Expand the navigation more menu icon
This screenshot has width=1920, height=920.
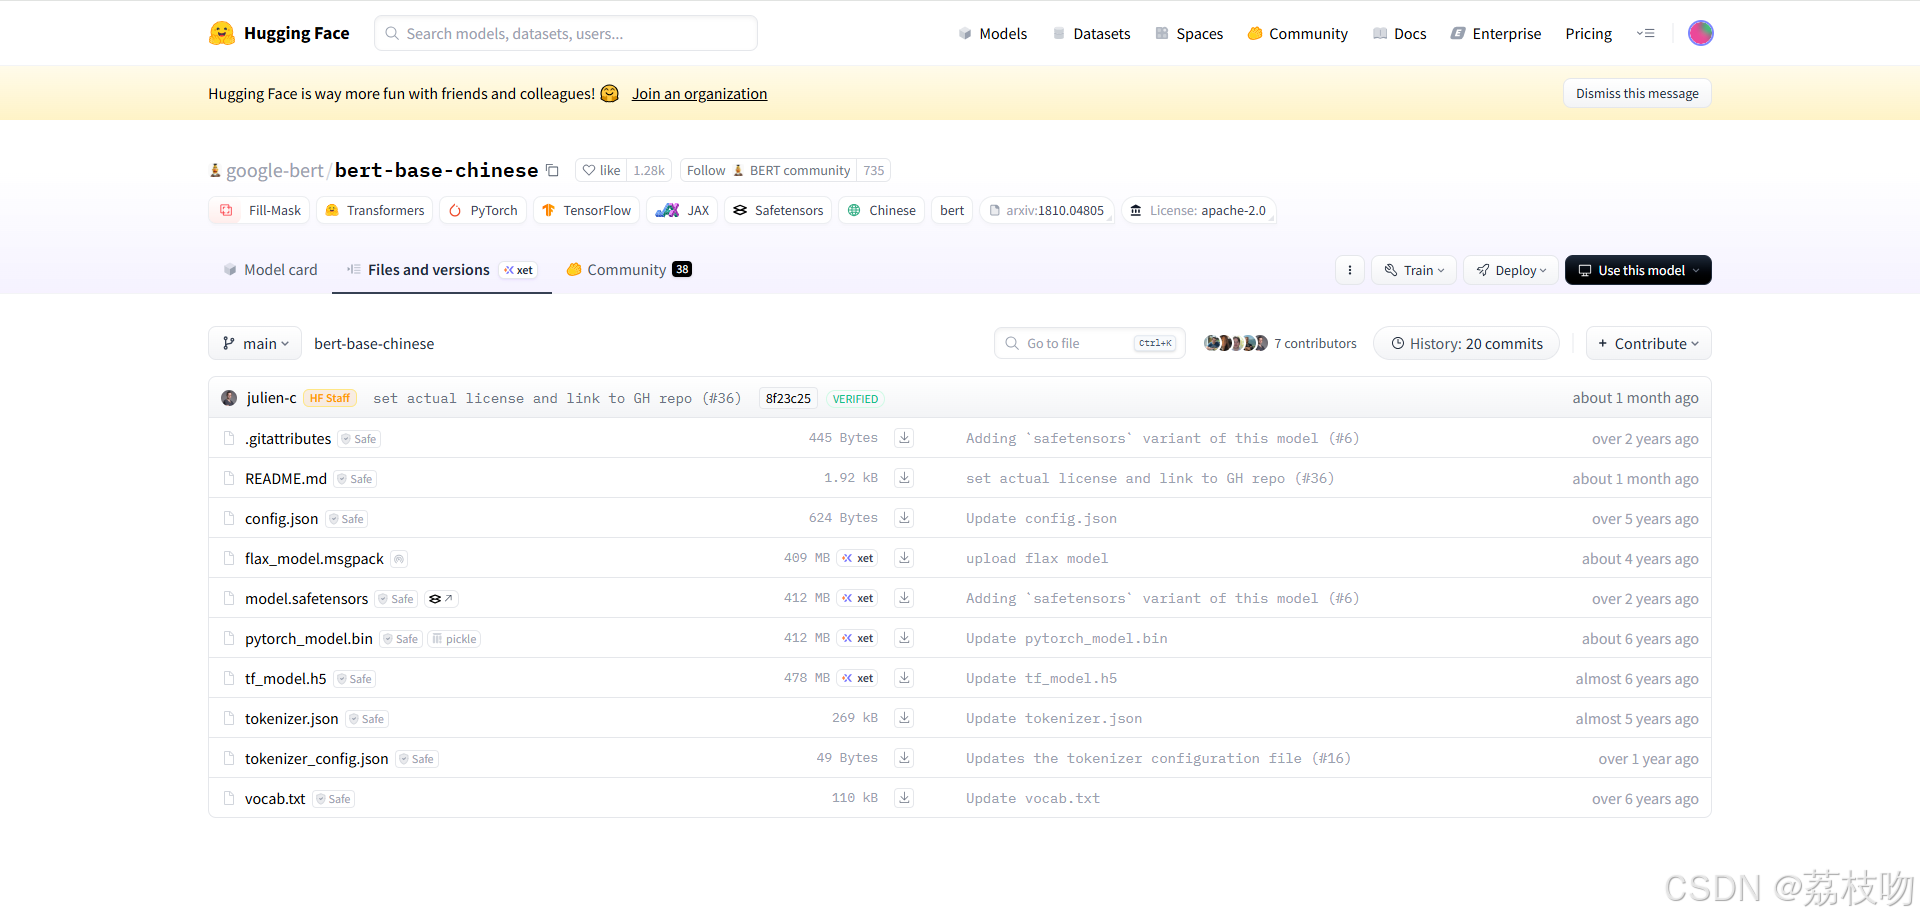[1645, 33]
